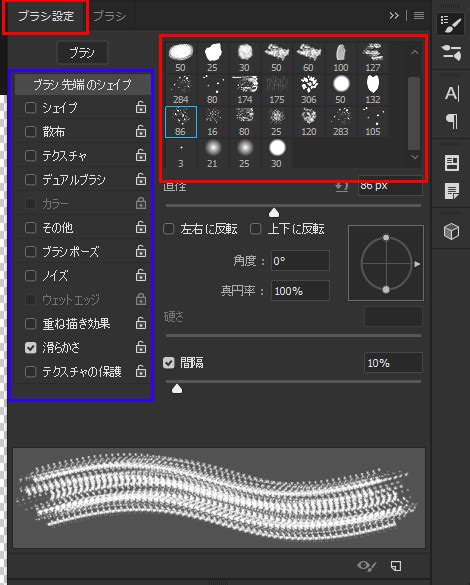Toggle lock for テクスチャの保護
This screenshot has width=470, height=585.
[x=141, y=371]
